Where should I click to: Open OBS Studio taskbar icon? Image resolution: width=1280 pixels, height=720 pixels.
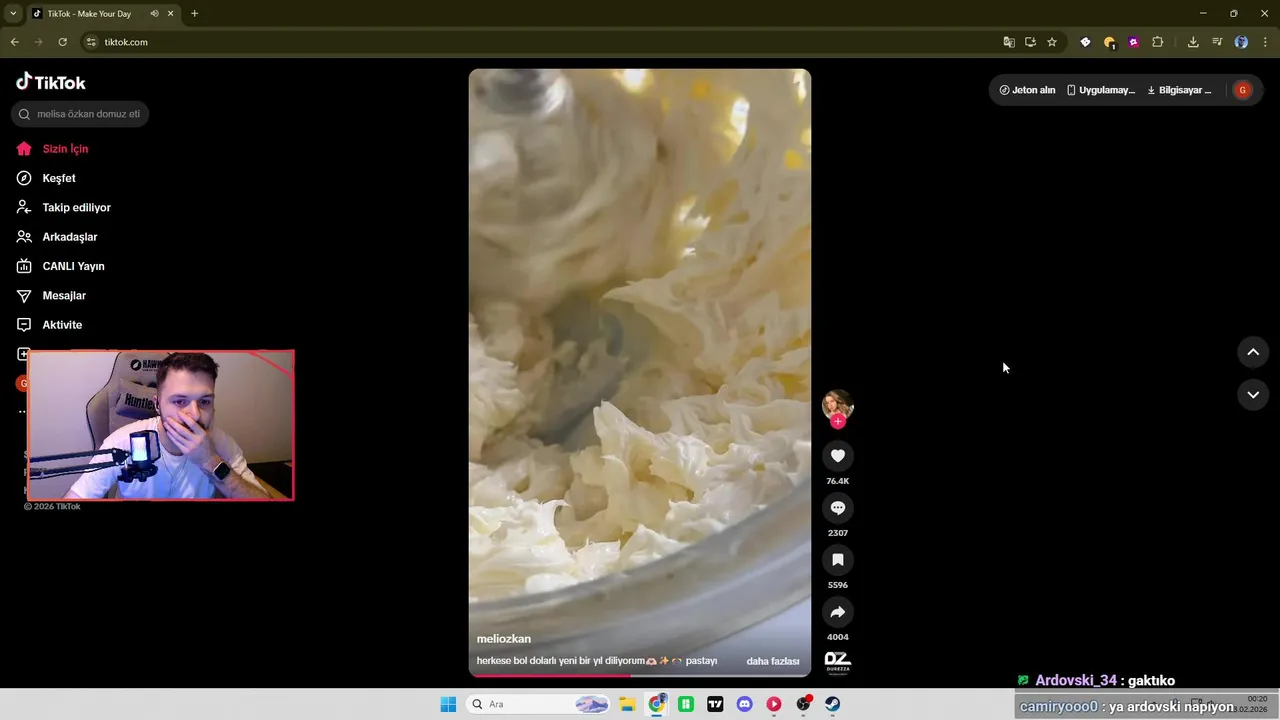click(x=803, y=704)
